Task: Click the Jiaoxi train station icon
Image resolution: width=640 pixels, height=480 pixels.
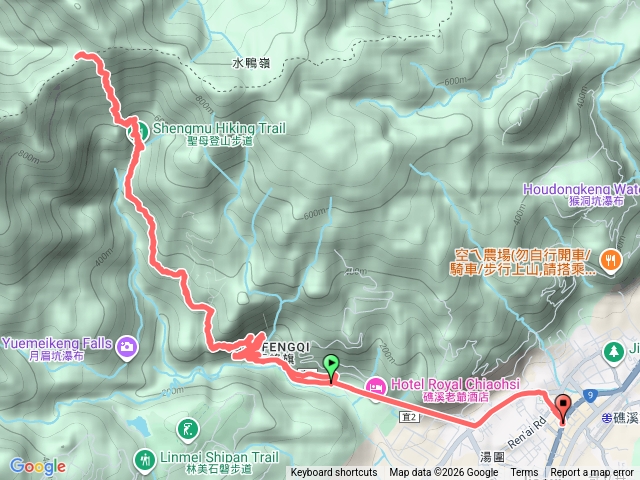Action: point(607,418)
